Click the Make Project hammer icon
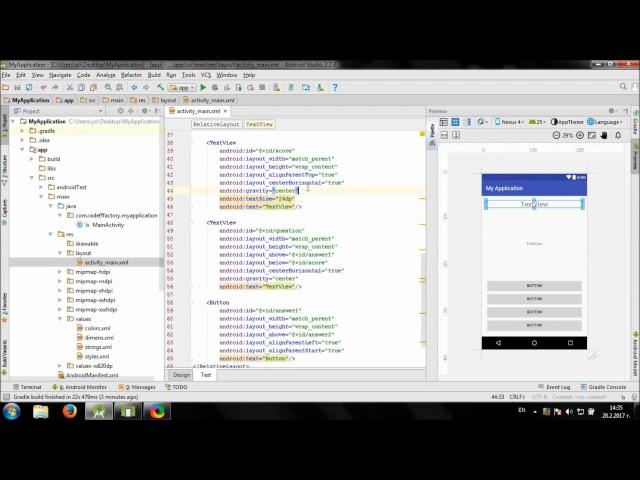The image size is (640, 480). (160, 87)
